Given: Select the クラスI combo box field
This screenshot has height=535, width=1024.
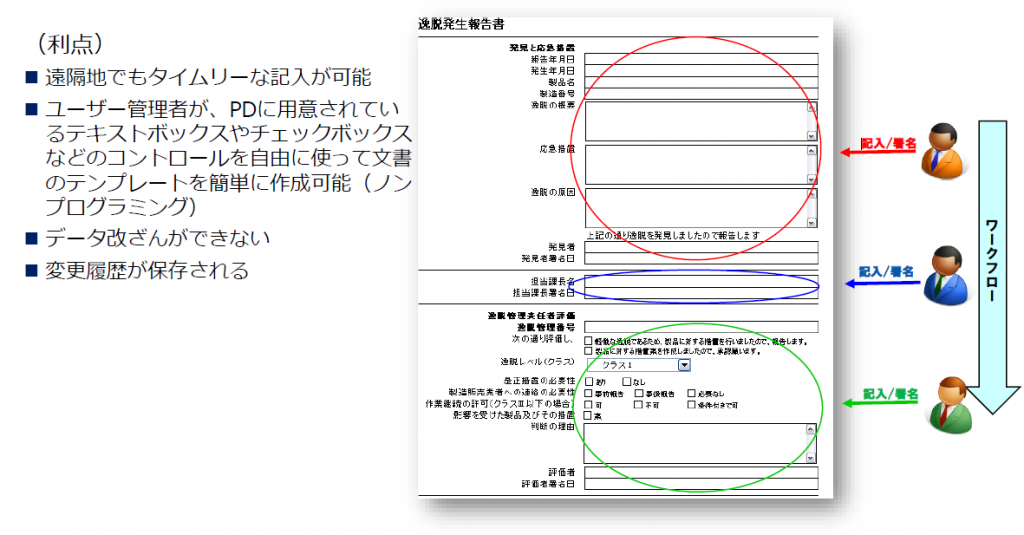Looking at the screenshot, I should pos(638,365).
